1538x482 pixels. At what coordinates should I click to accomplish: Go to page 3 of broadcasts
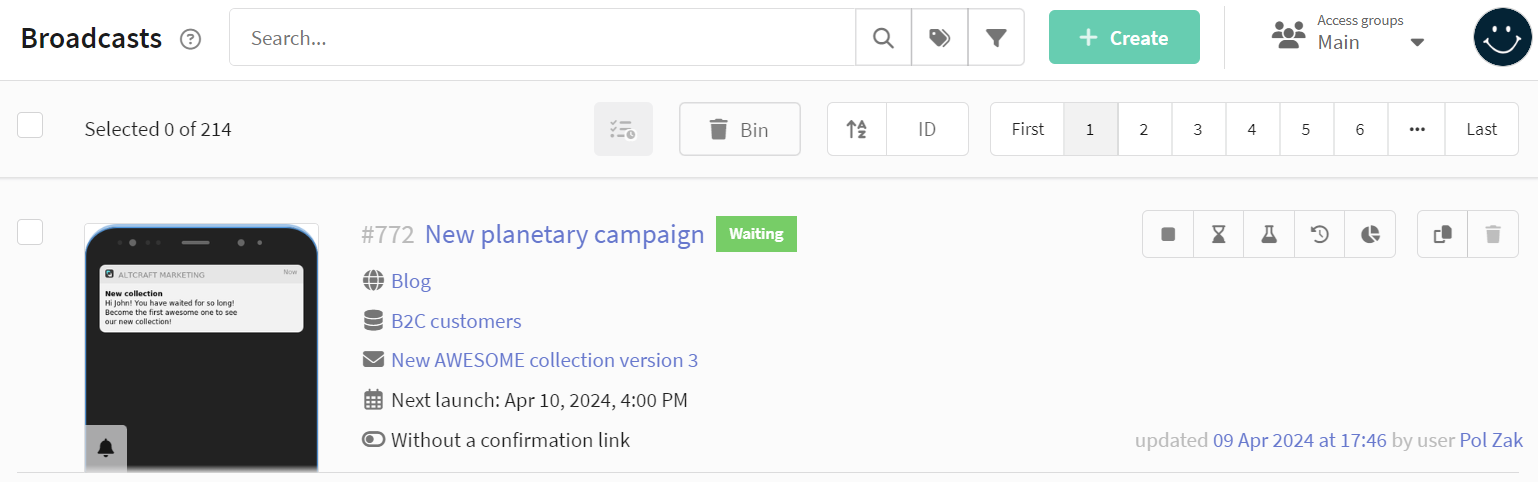pyautogui.click(x=1198, y=129)
